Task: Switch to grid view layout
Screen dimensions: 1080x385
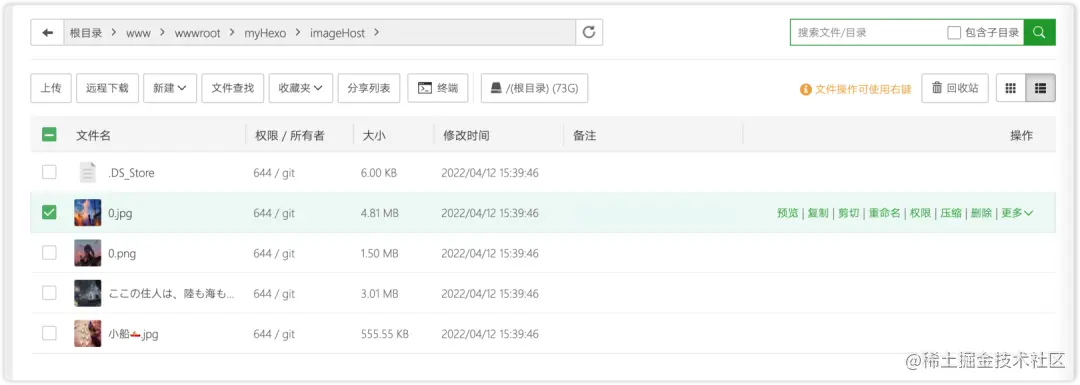Action: click(1011, 88)
